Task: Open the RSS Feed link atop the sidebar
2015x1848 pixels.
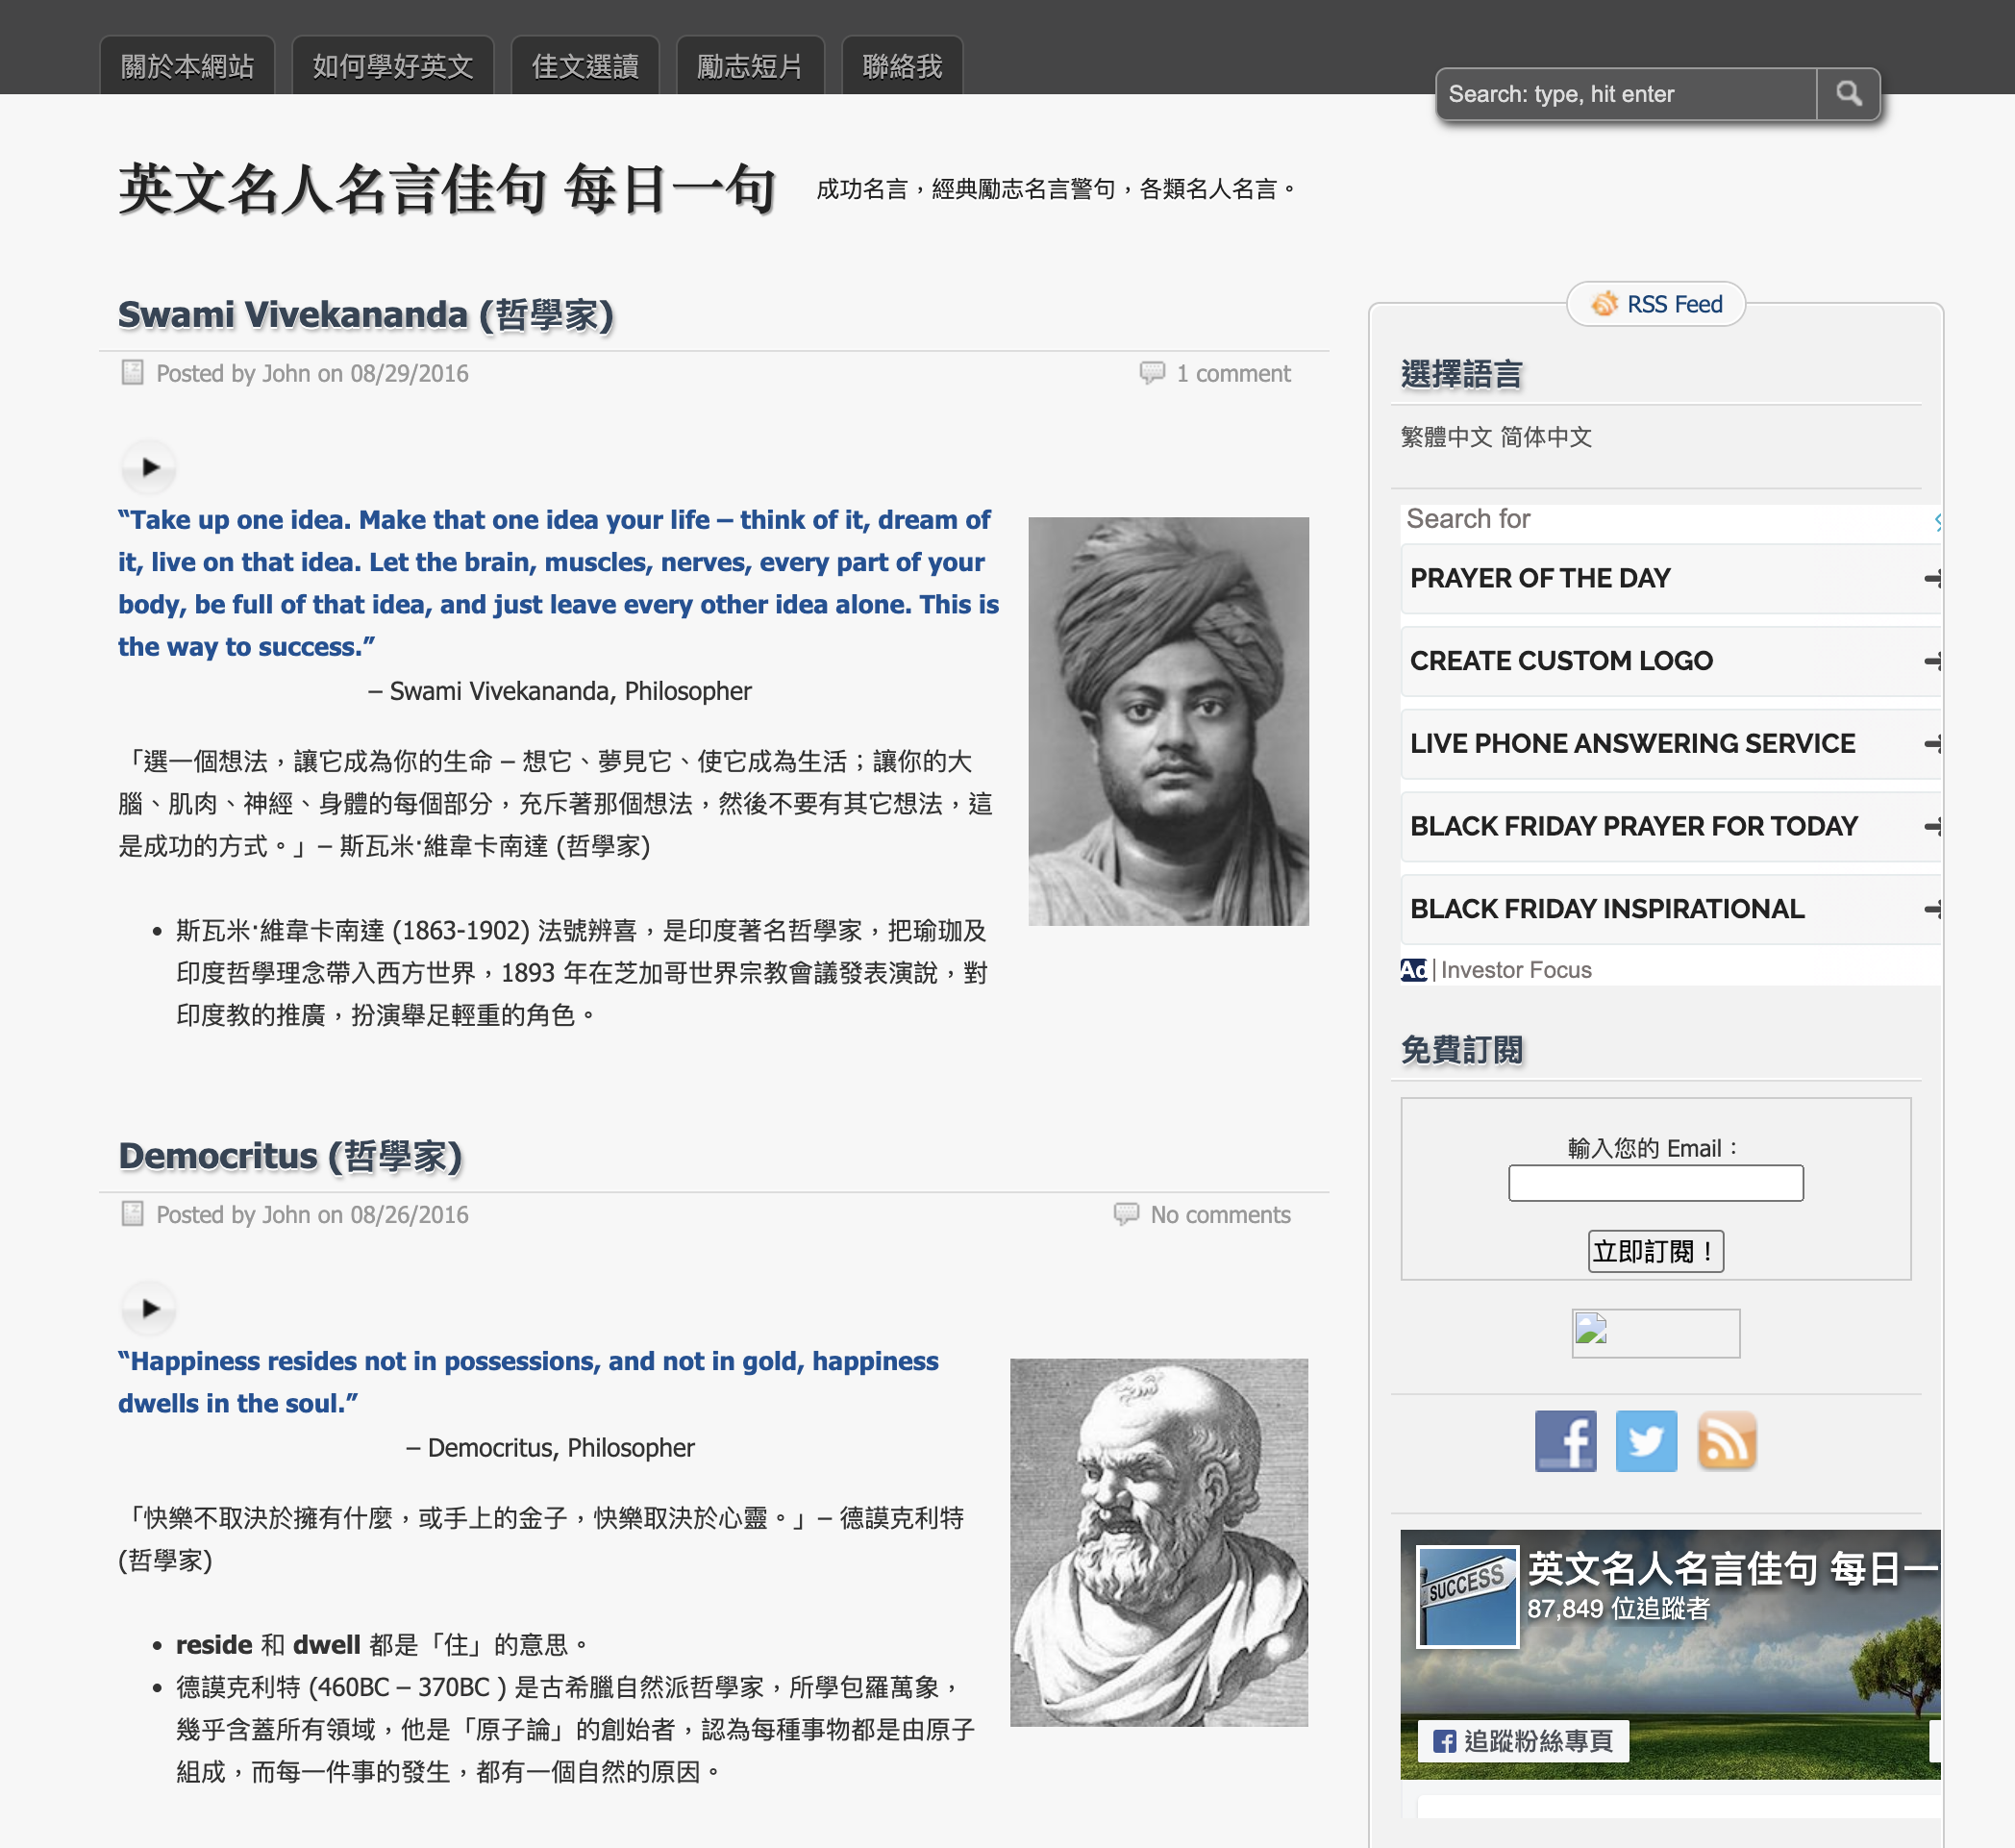Action: [1654, 304]
